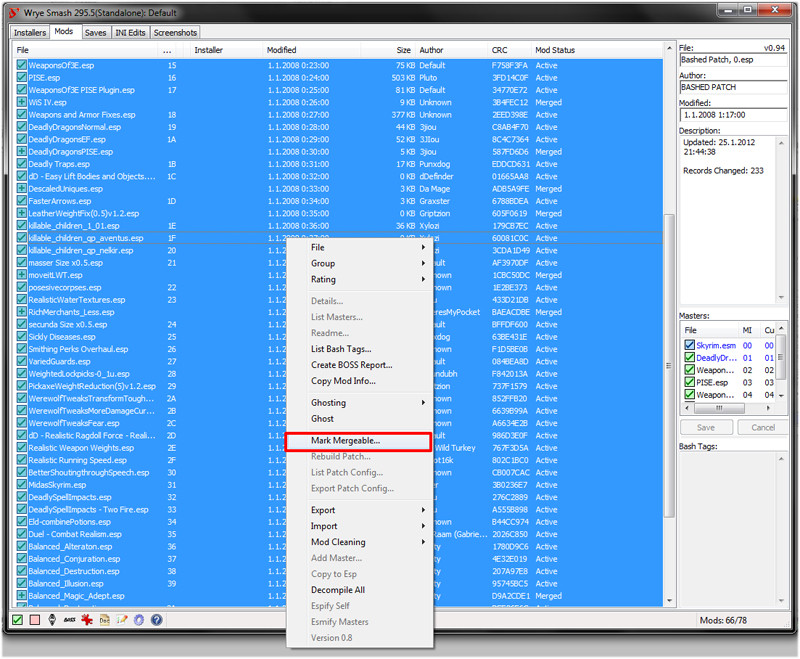Select Decompile All menu entry
The height and width of the screenshot is (659, 800).
click(359, 590)
